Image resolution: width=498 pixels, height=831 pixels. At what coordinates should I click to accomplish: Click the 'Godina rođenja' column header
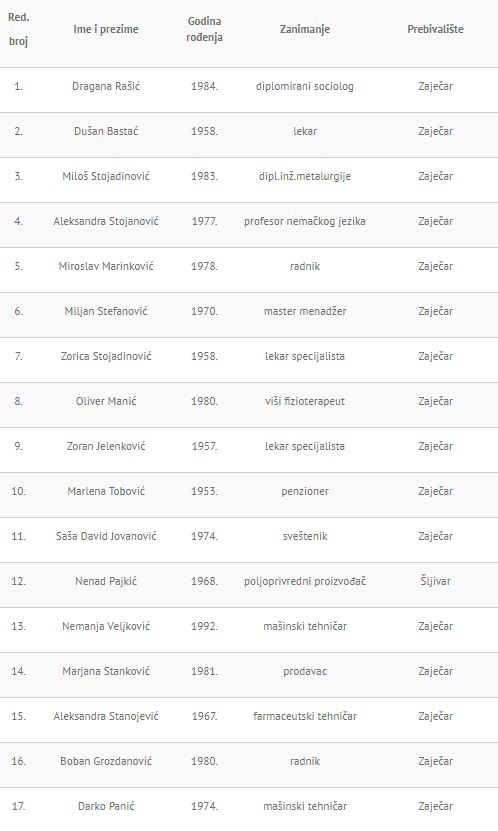[x=204, y=29]
